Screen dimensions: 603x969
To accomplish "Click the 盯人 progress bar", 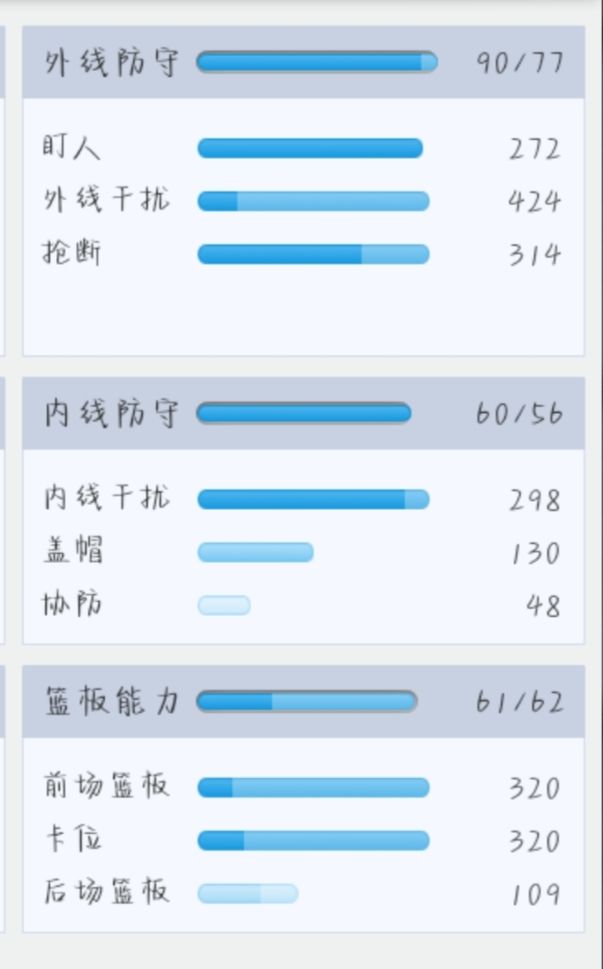I will [x=310, y=149].
